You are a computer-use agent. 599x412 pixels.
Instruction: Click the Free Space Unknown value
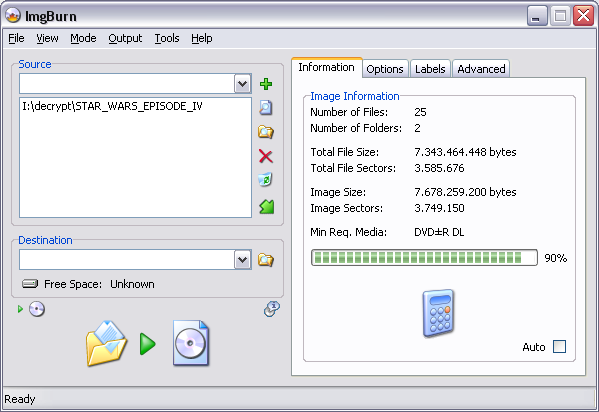click(x=132, y=284)
